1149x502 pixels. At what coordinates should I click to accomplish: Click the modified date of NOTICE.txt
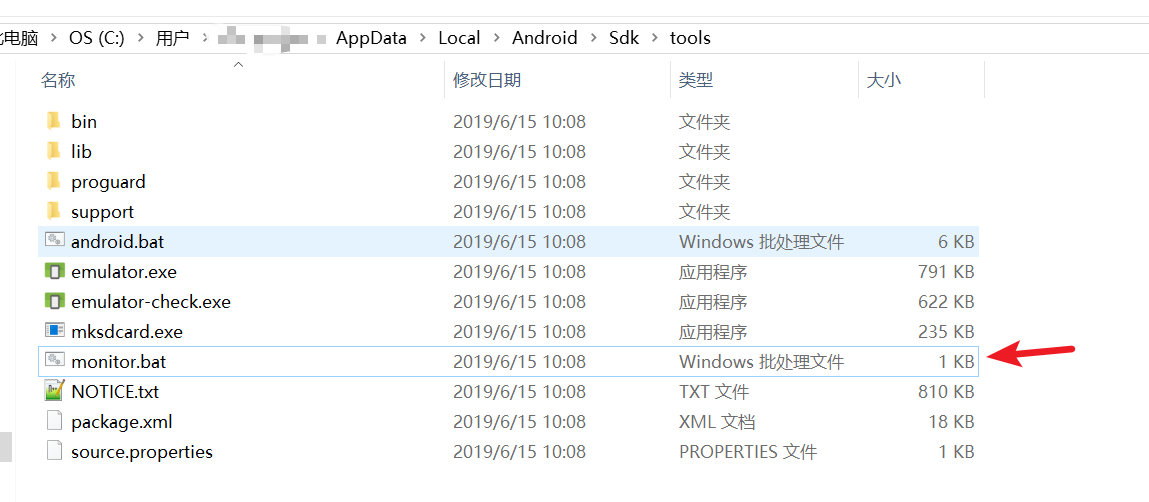(520, 392)
